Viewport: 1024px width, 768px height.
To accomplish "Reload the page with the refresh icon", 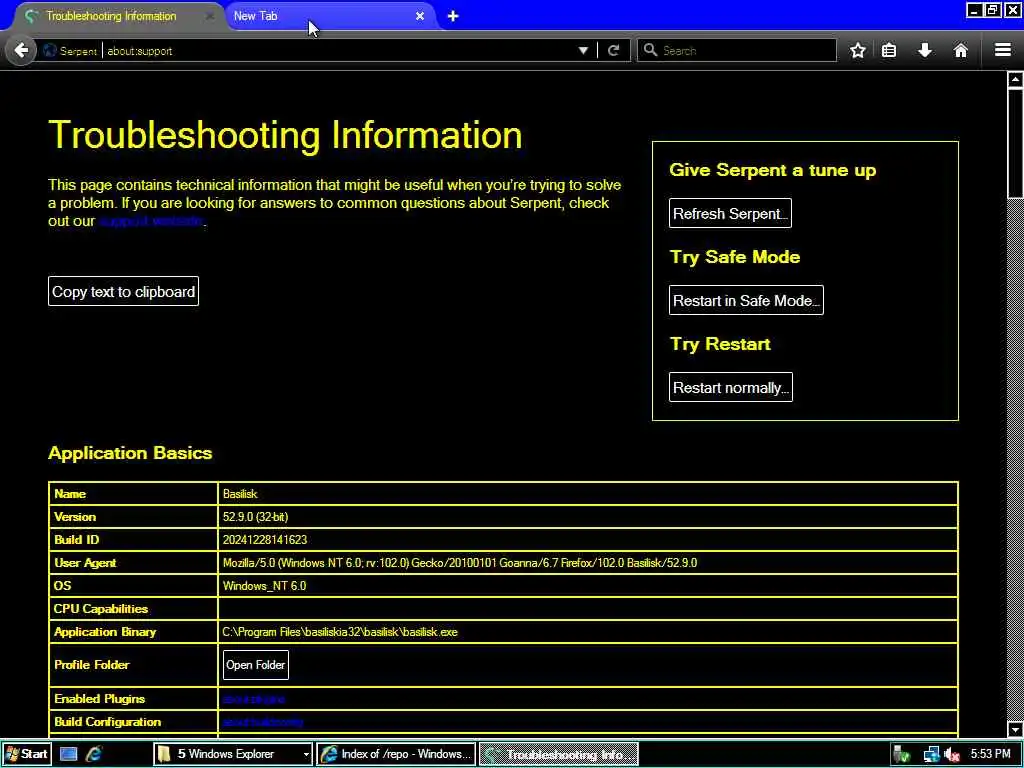I will point(613,50).
